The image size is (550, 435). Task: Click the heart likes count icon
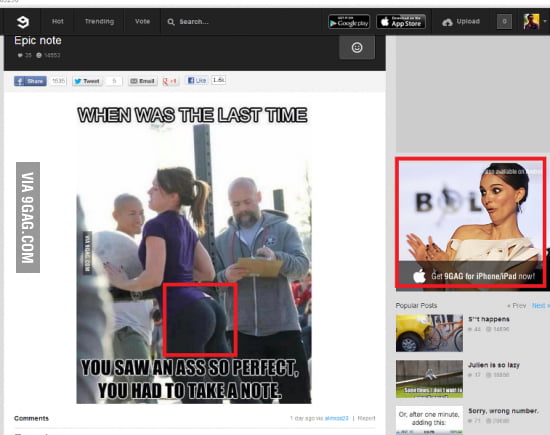pos(20,55)
